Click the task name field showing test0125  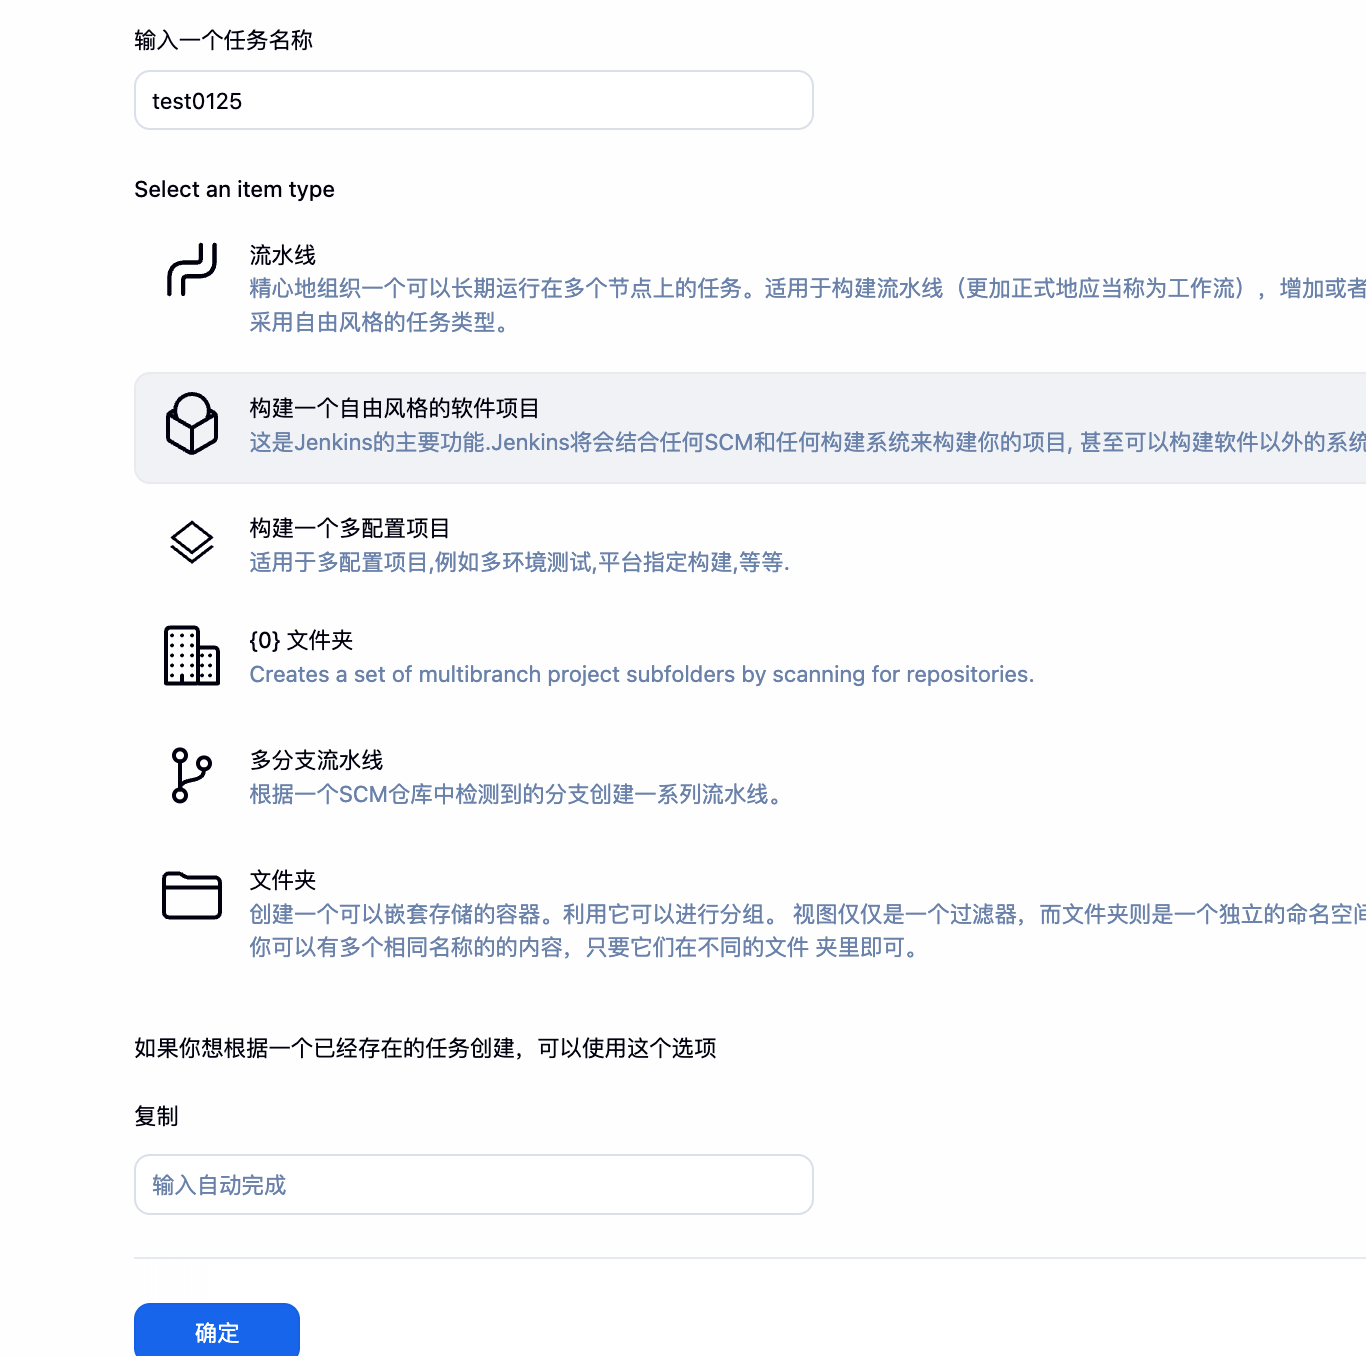point(473,100)
